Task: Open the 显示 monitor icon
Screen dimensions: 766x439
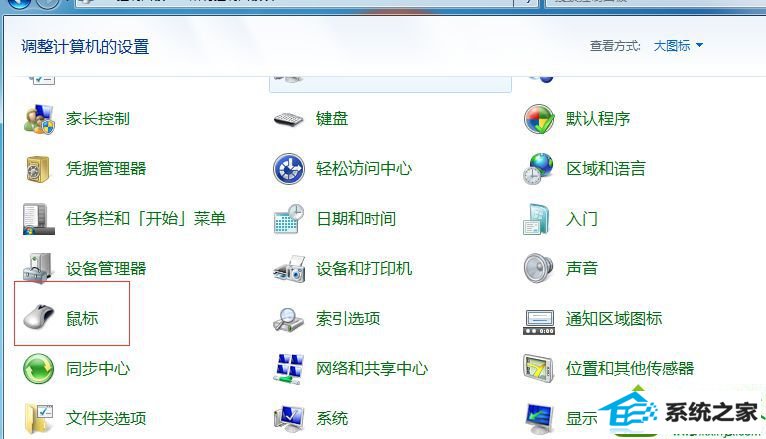Action: coord(539,419)
